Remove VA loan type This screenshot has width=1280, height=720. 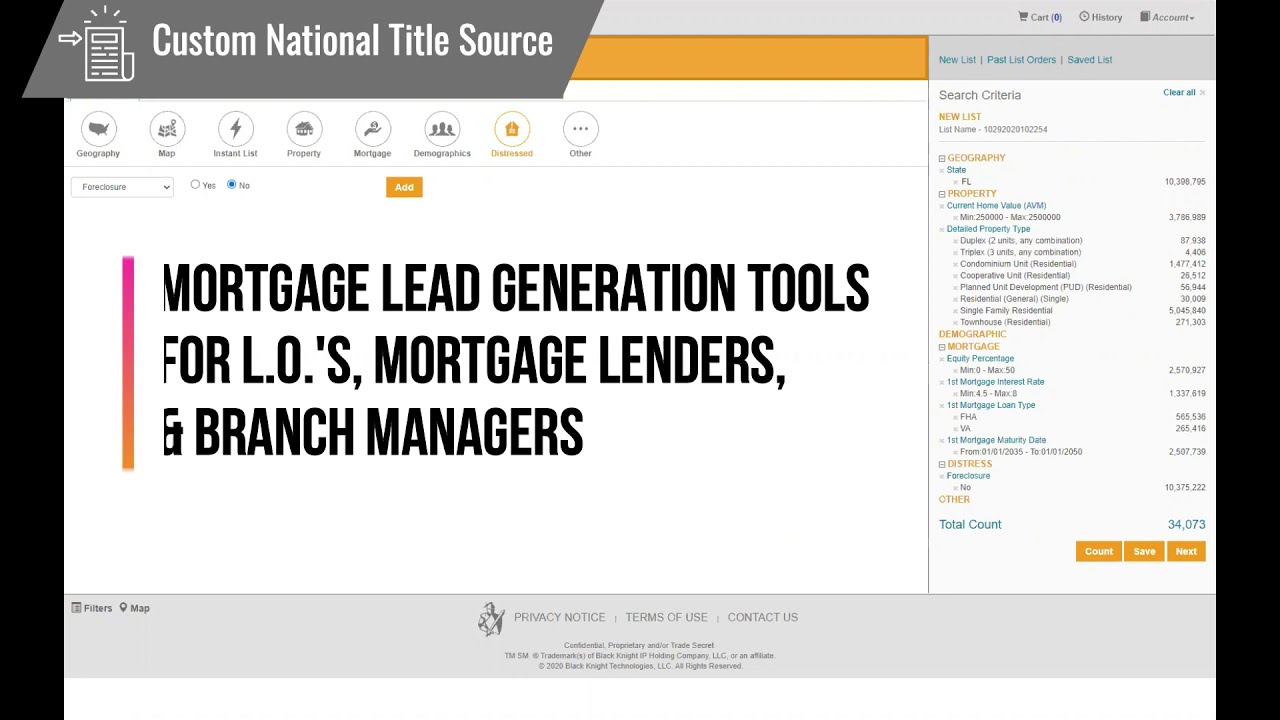955,429
